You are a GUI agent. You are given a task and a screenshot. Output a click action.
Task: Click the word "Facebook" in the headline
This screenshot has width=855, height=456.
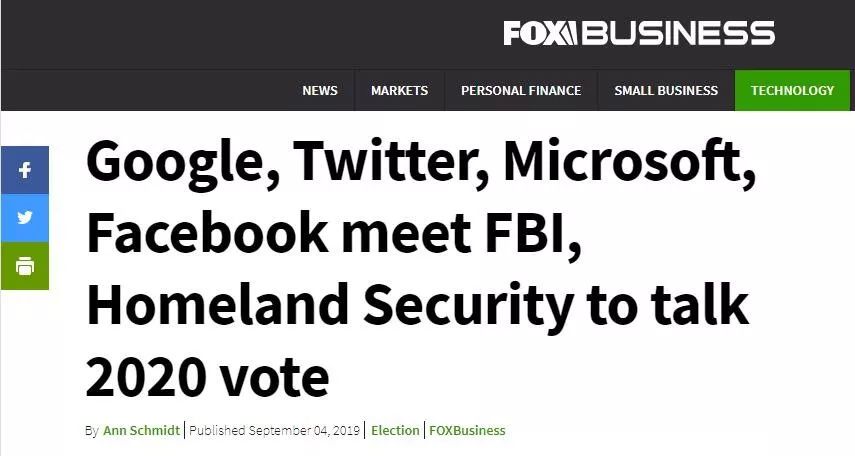[206, 234]
